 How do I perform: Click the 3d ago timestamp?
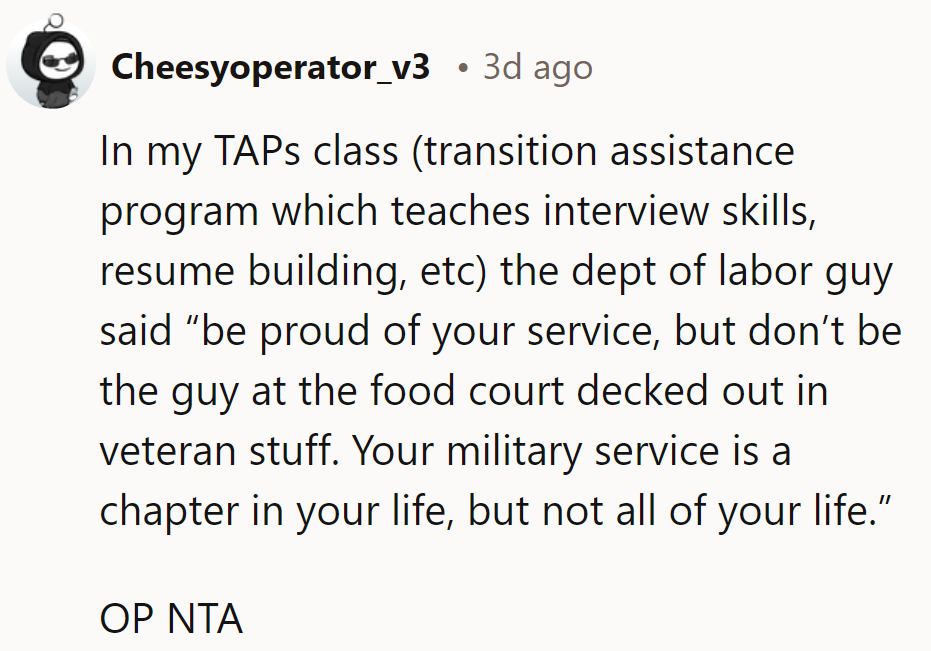coord(536,67)
